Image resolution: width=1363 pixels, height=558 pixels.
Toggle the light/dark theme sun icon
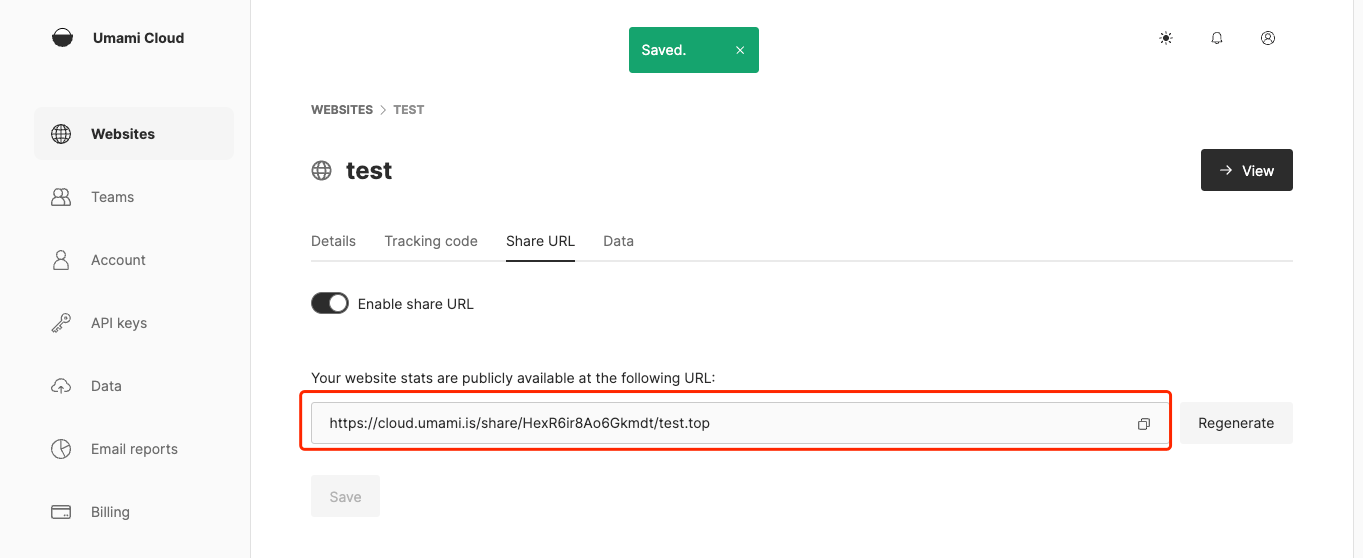tap(1165, 38)
